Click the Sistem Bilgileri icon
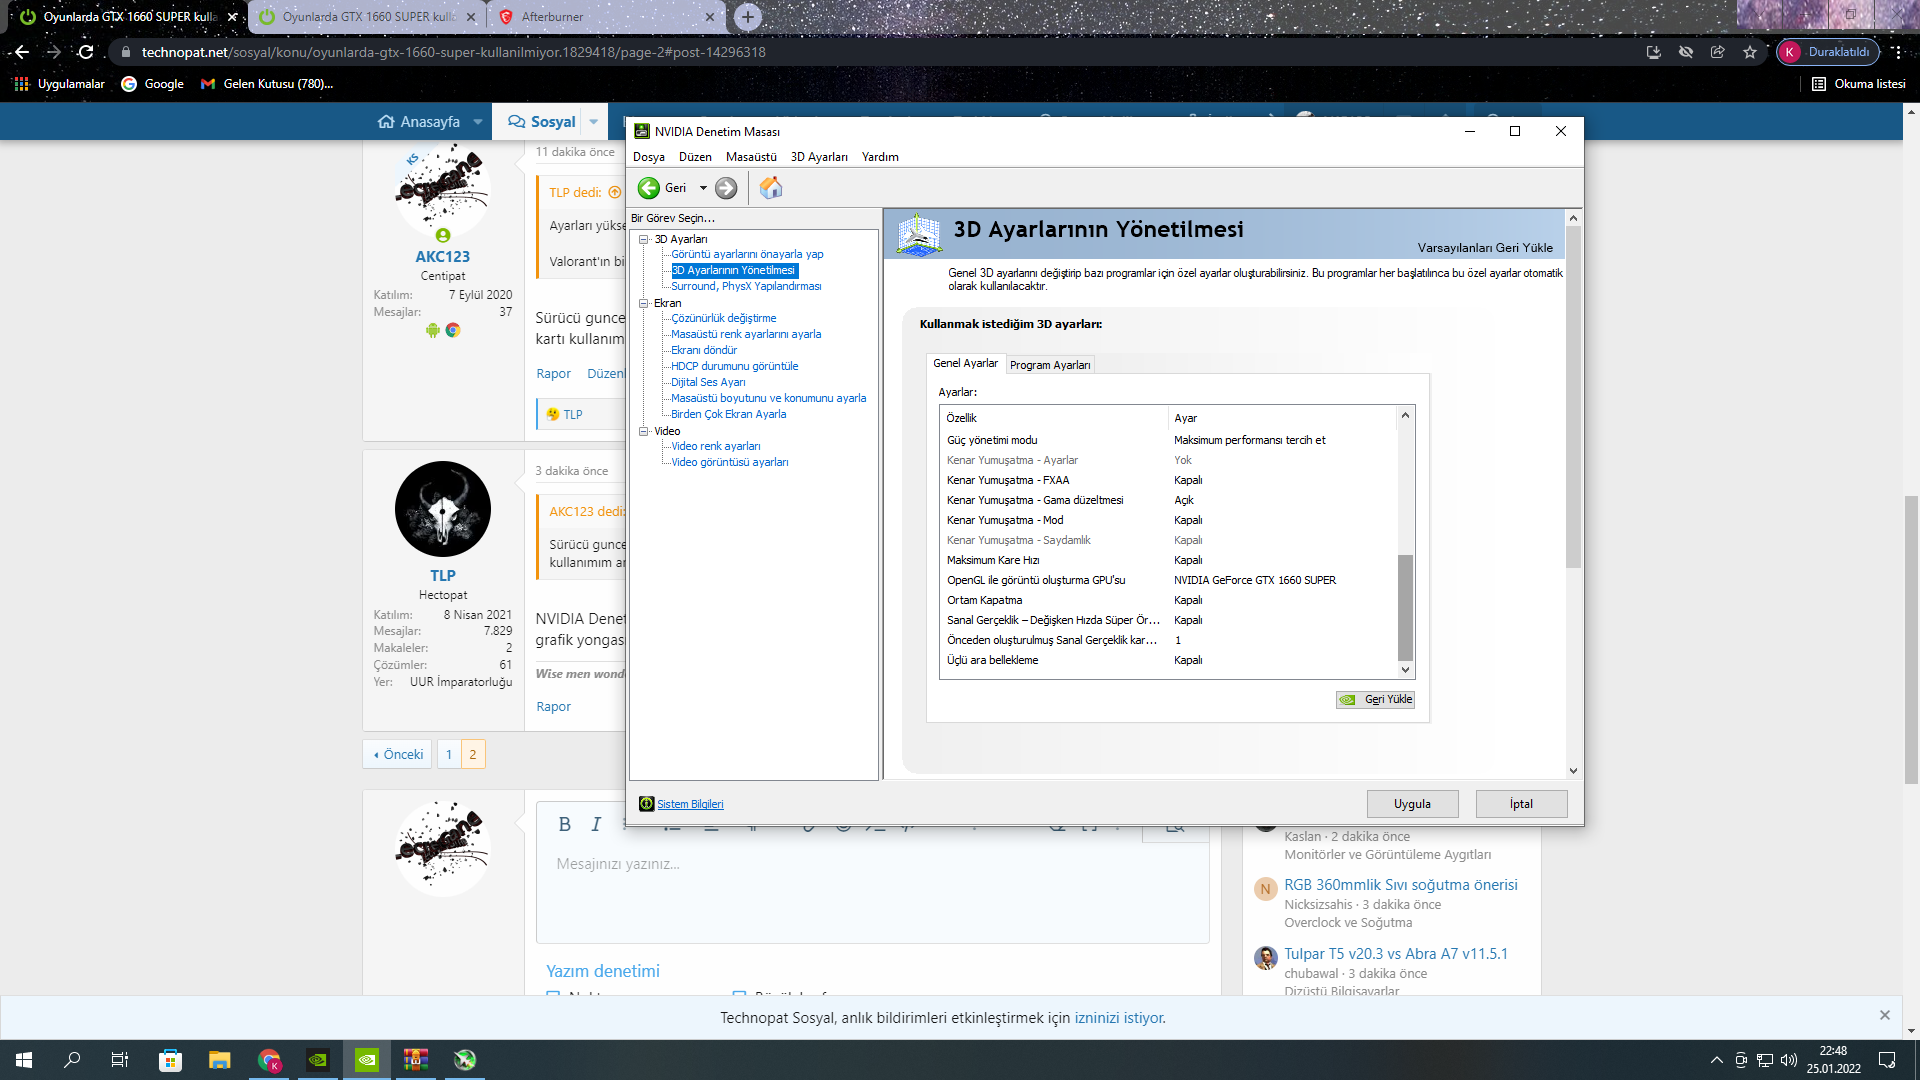 coord(646,804)
